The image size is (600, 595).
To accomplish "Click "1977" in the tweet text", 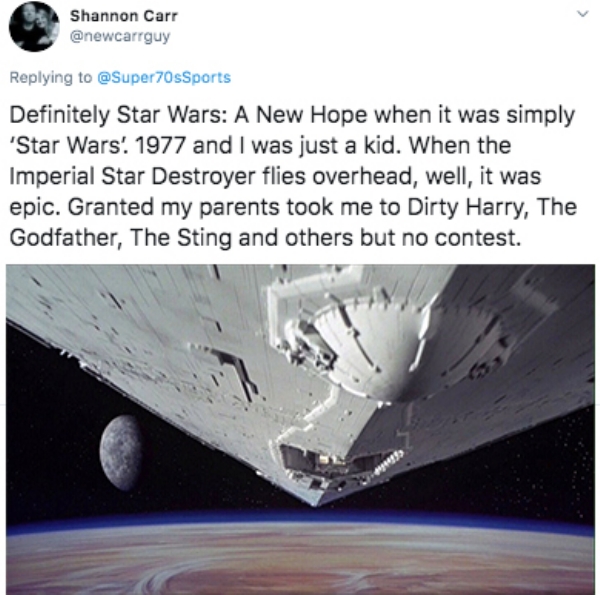I will (x=161, y=145).
